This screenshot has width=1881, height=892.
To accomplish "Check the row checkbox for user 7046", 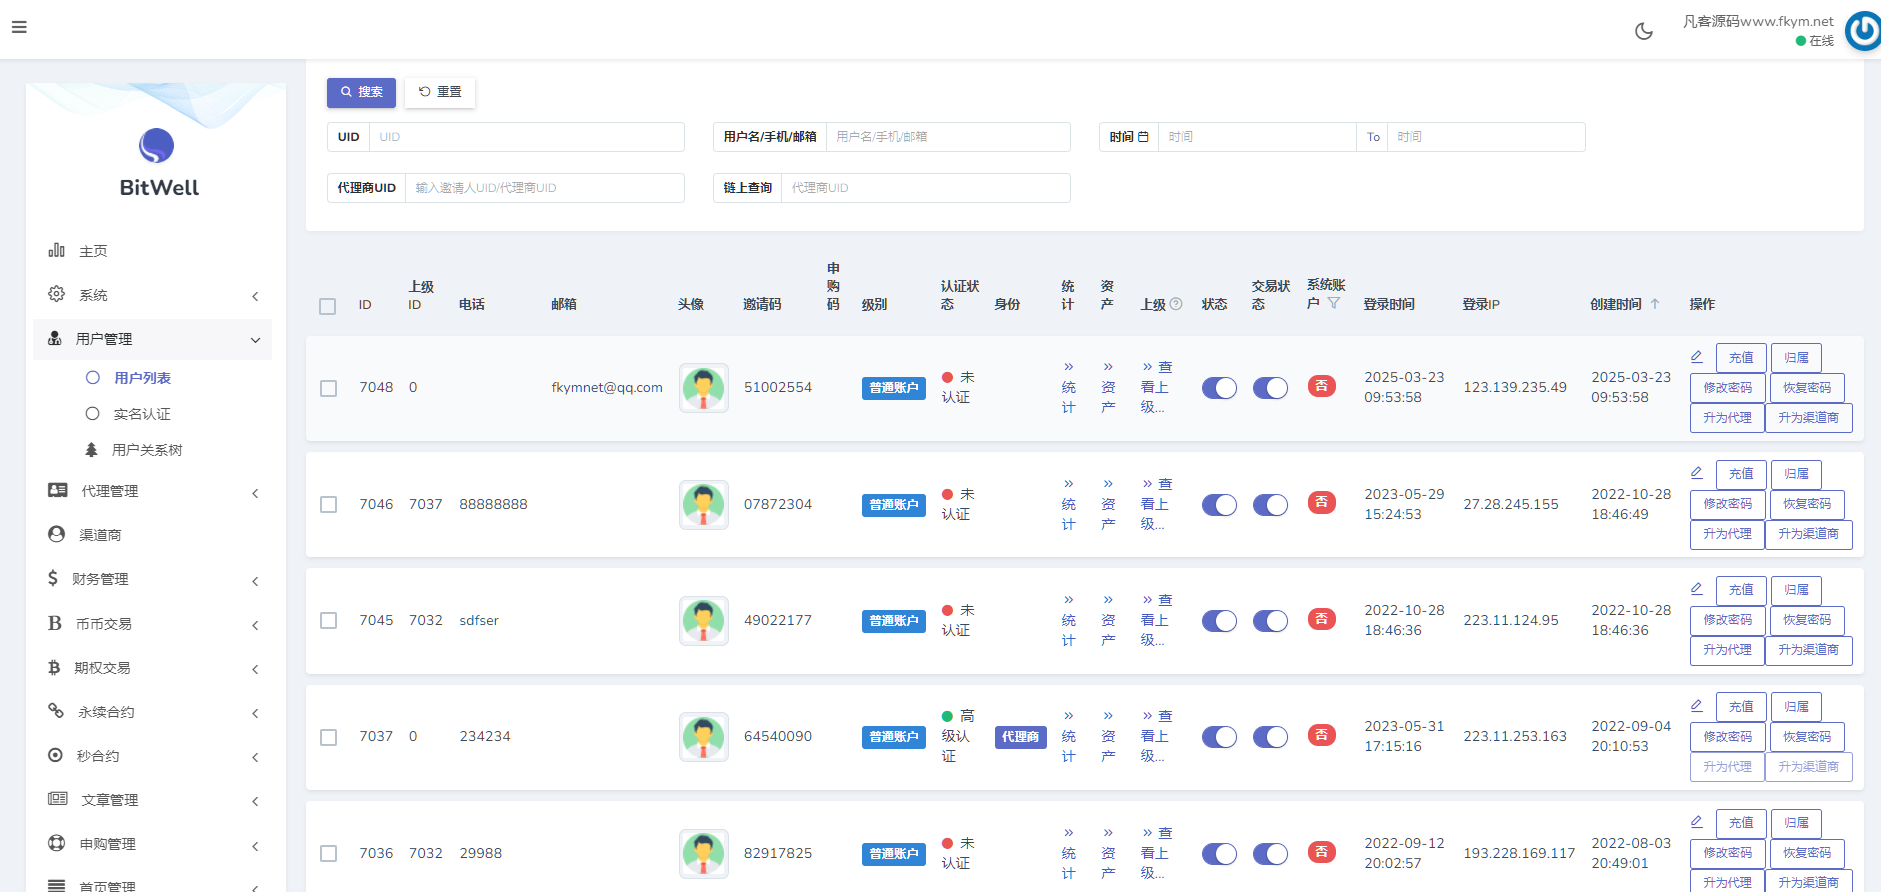I will tap(328, 505).
